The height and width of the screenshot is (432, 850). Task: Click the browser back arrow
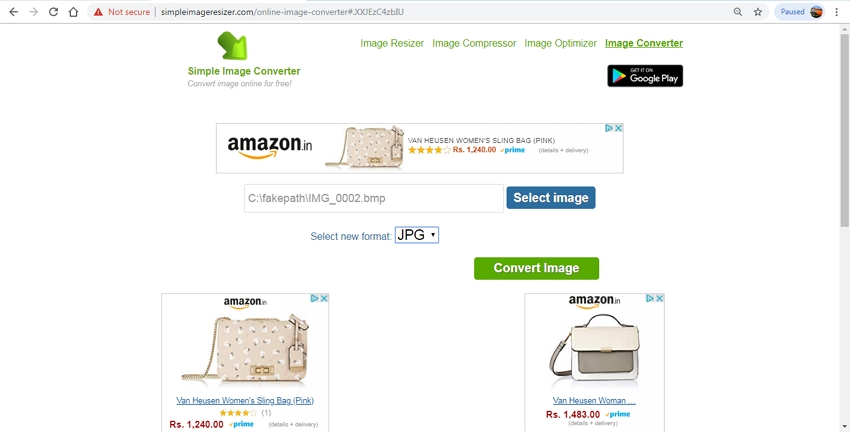tap(14, 11)
